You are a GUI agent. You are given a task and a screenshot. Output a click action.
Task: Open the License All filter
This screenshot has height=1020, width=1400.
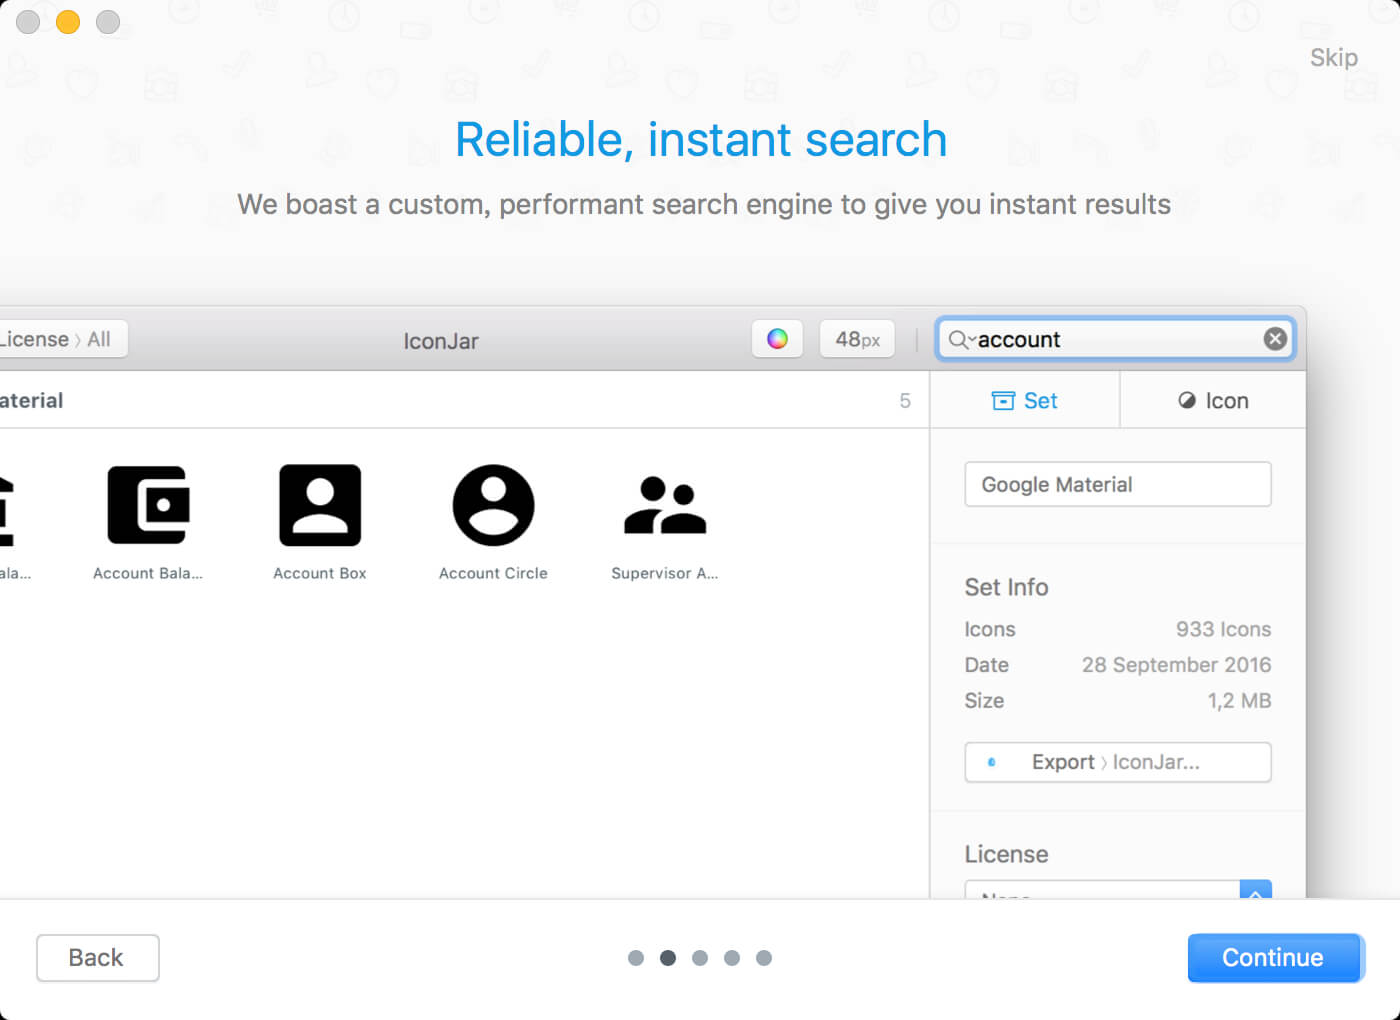[x=58, y=339]
